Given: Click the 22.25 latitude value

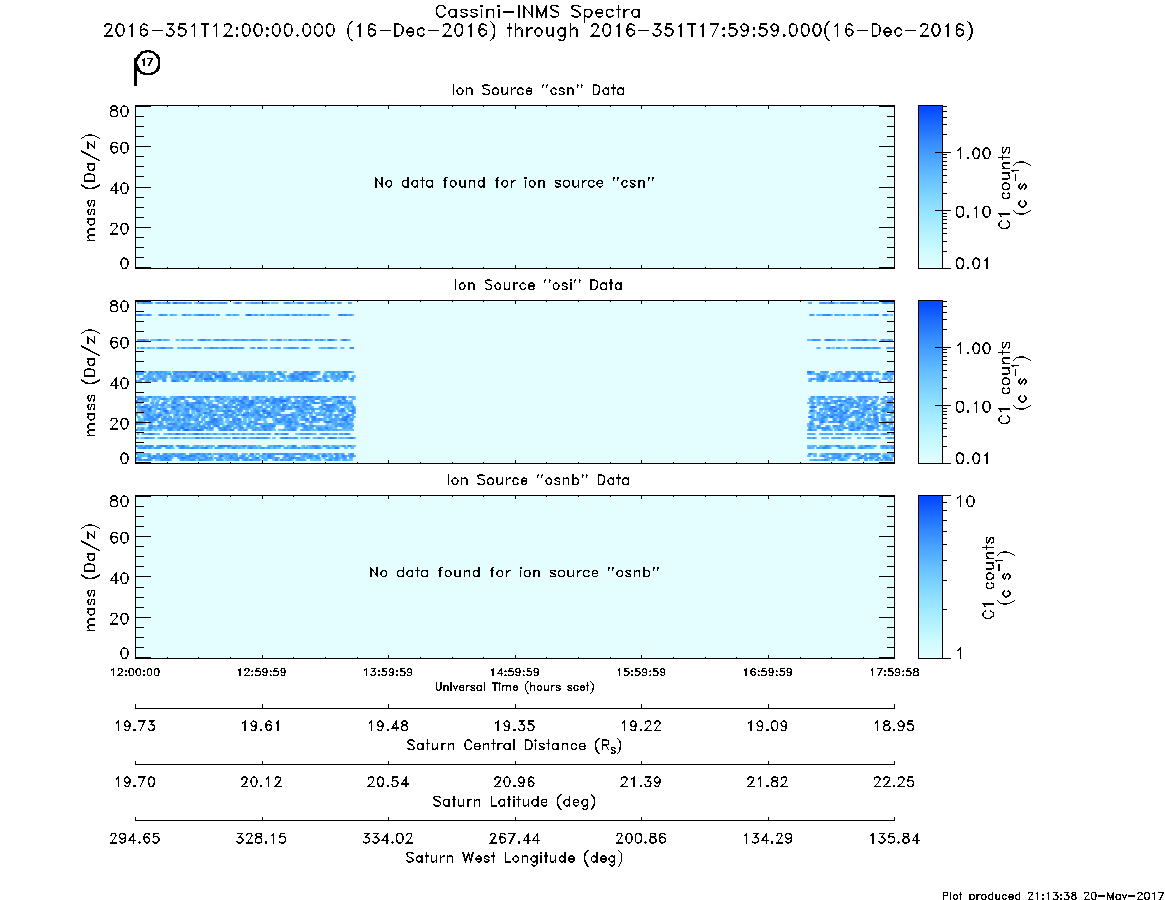Looking at the screenshot, I should point(894,782).
